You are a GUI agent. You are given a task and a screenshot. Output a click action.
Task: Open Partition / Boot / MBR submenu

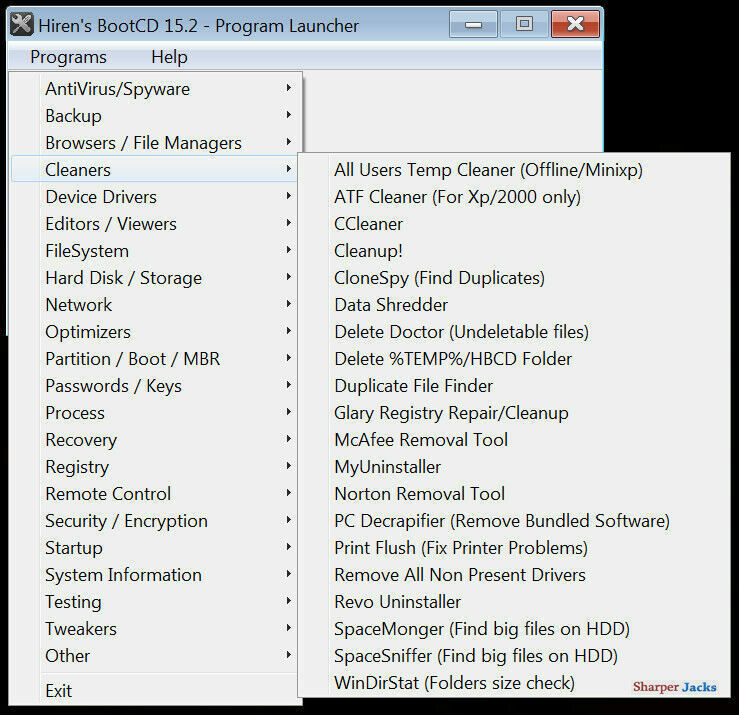(x=154, y=359)
